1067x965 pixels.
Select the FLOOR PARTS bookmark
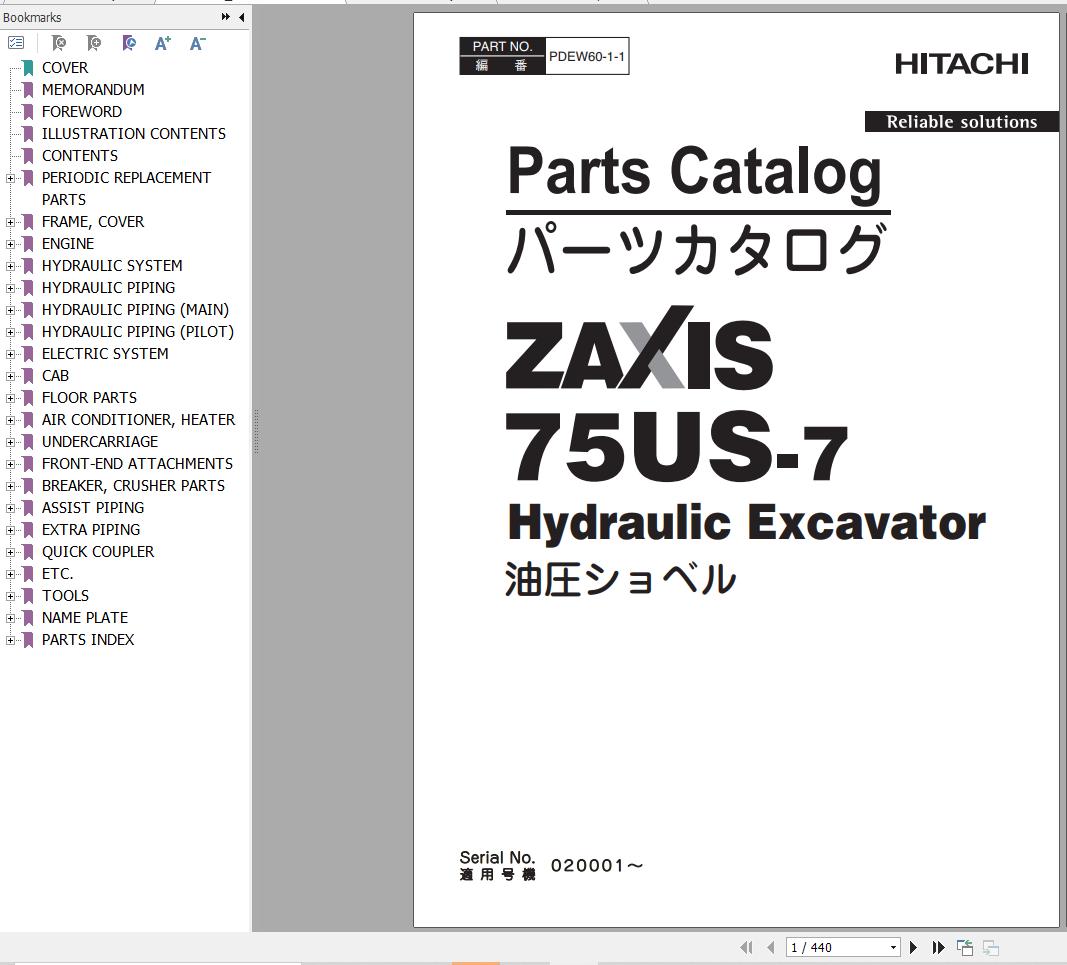click(x=89, y=398)
